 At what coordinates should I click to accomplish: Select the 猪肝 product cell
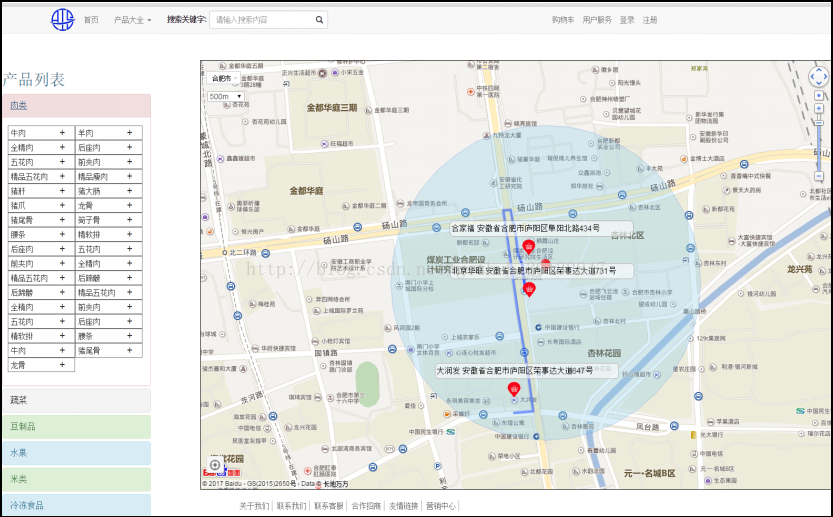41,191
